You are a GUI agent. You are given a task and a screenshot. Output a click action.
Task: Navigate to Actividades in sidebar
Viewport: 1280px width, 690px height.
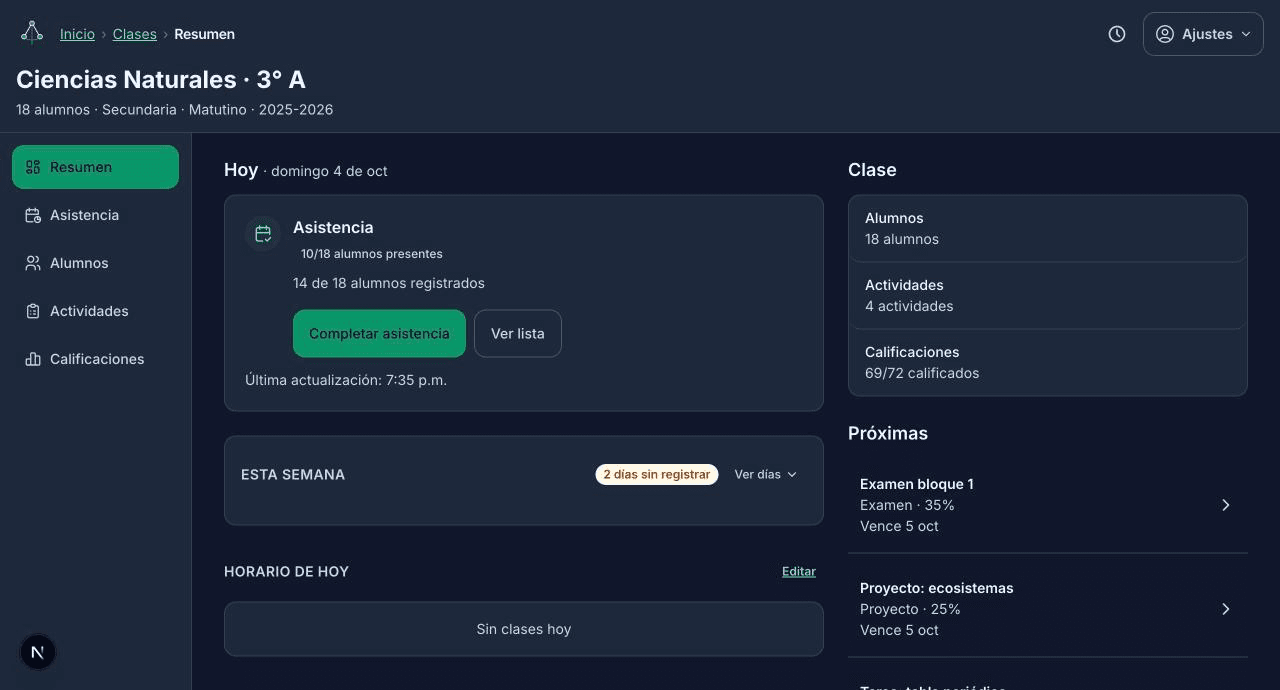96,311
